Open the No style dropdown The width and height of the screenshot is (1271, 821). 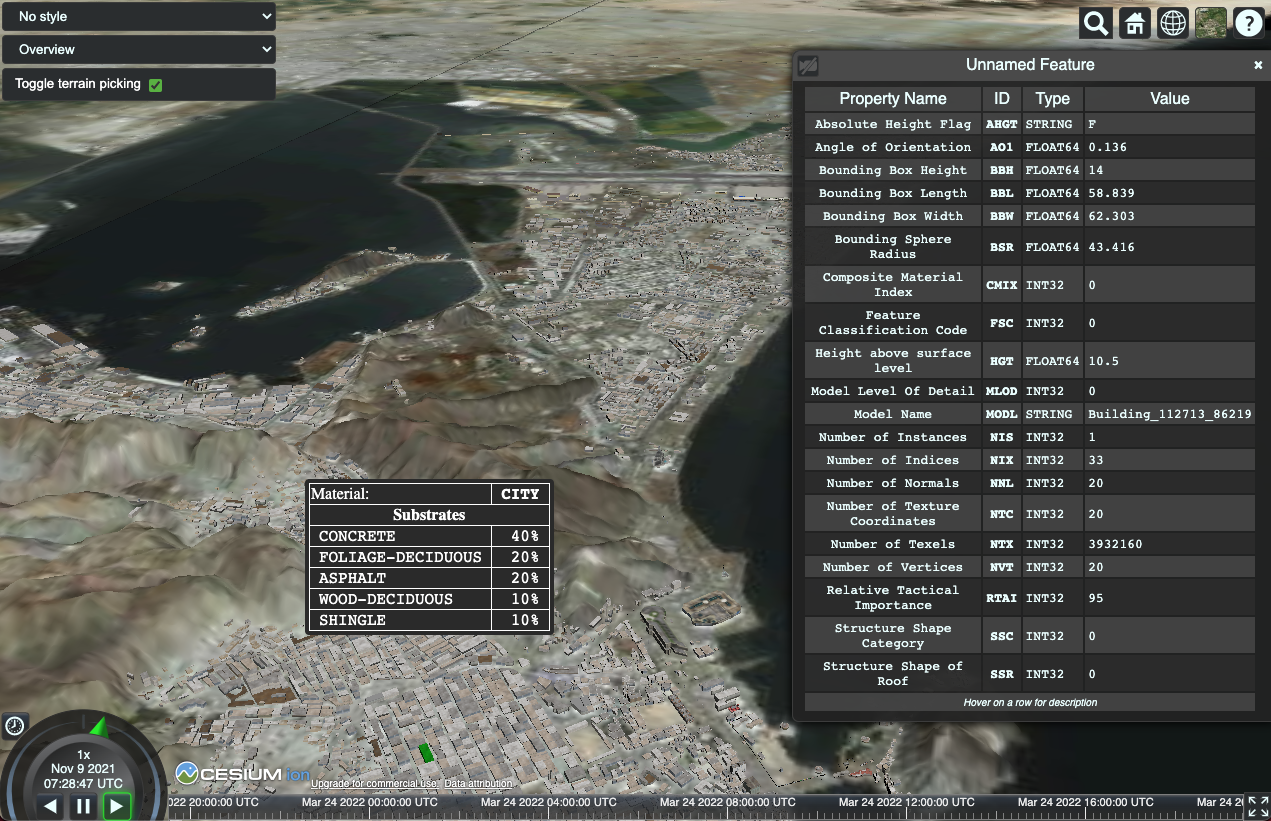pyautogui.click(x=138, y=16)
